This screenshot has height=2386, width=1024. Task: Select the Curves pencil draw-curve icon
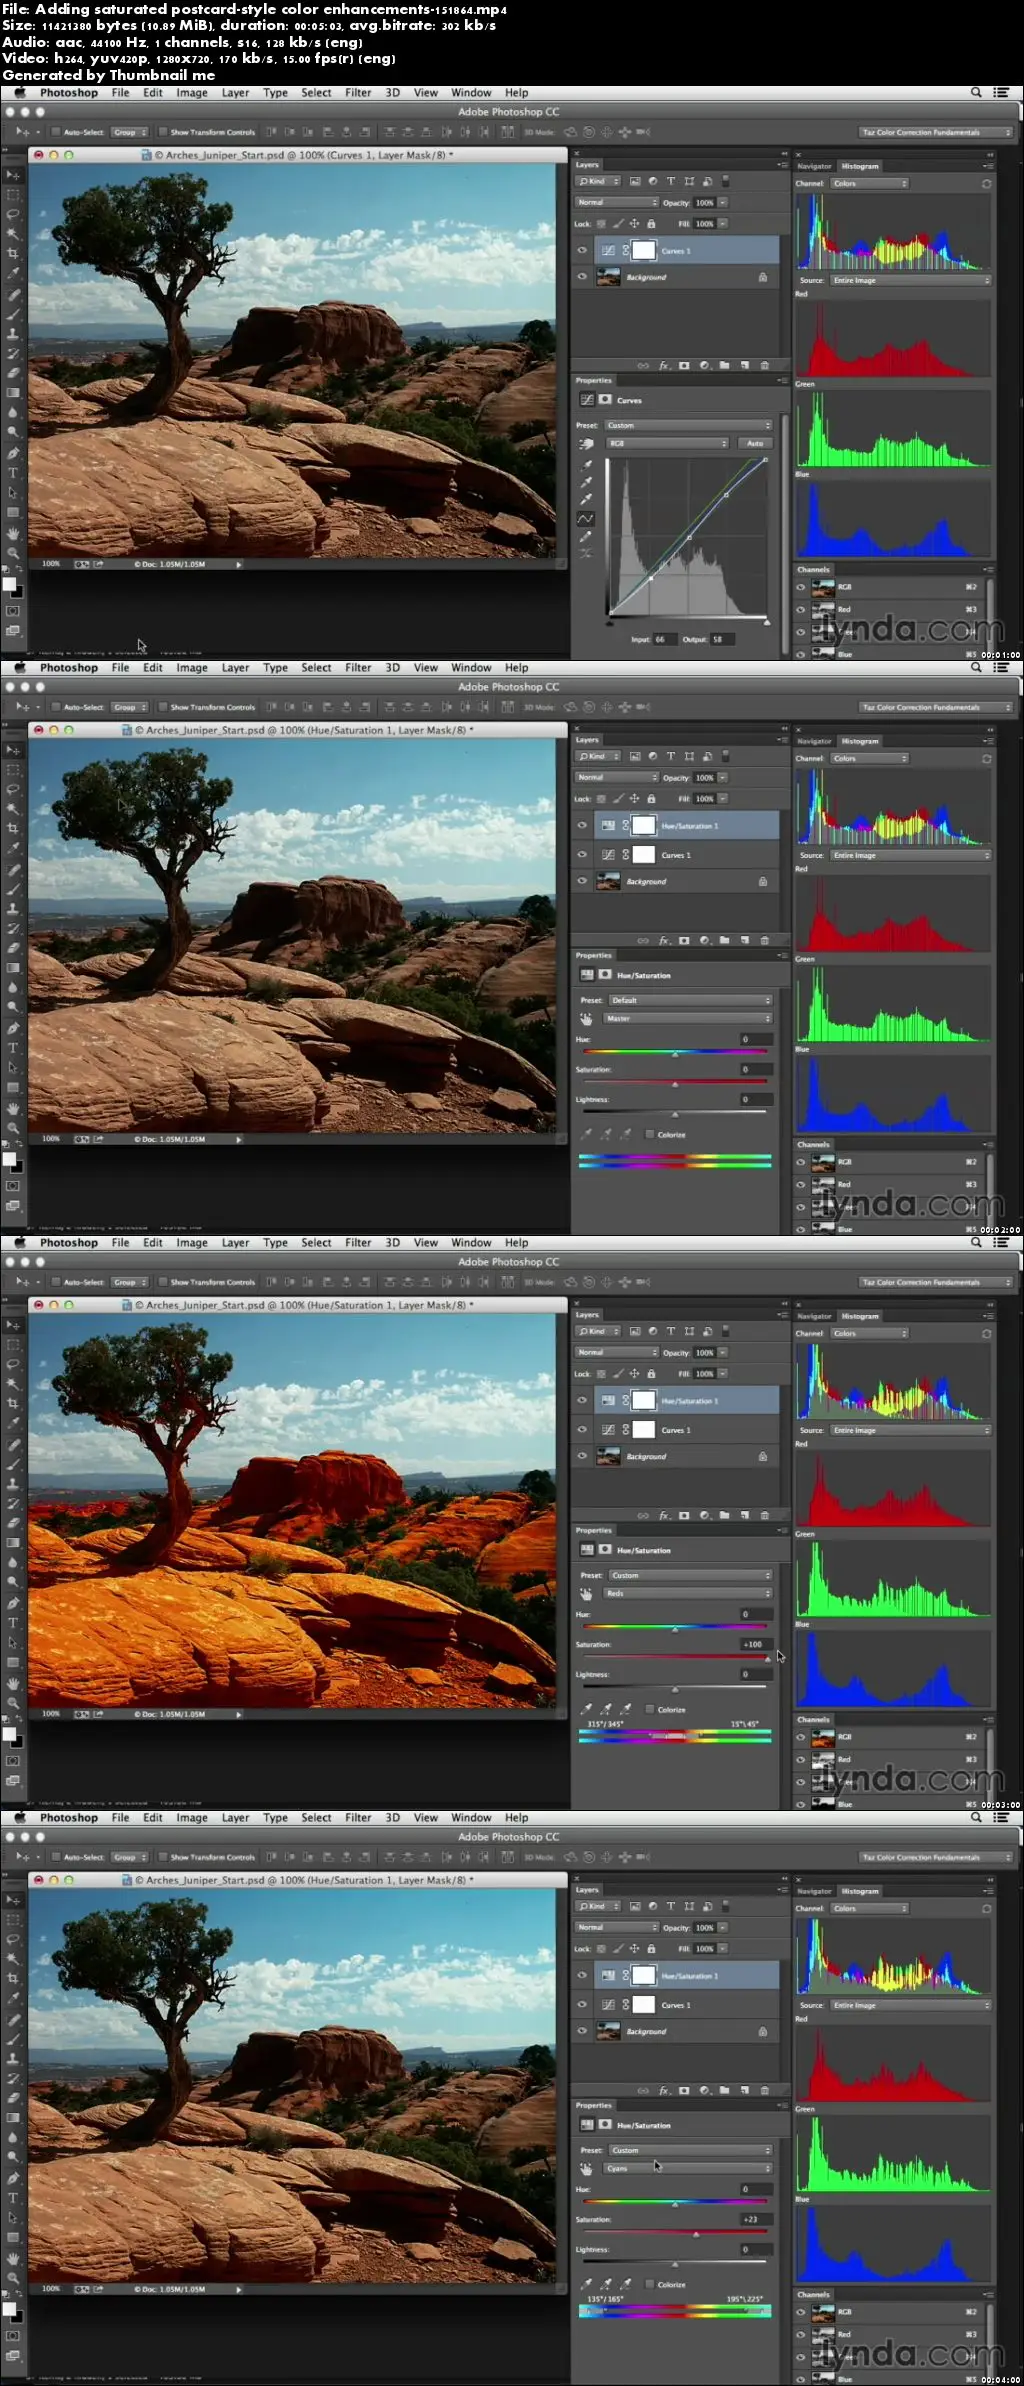pos(587,536)
